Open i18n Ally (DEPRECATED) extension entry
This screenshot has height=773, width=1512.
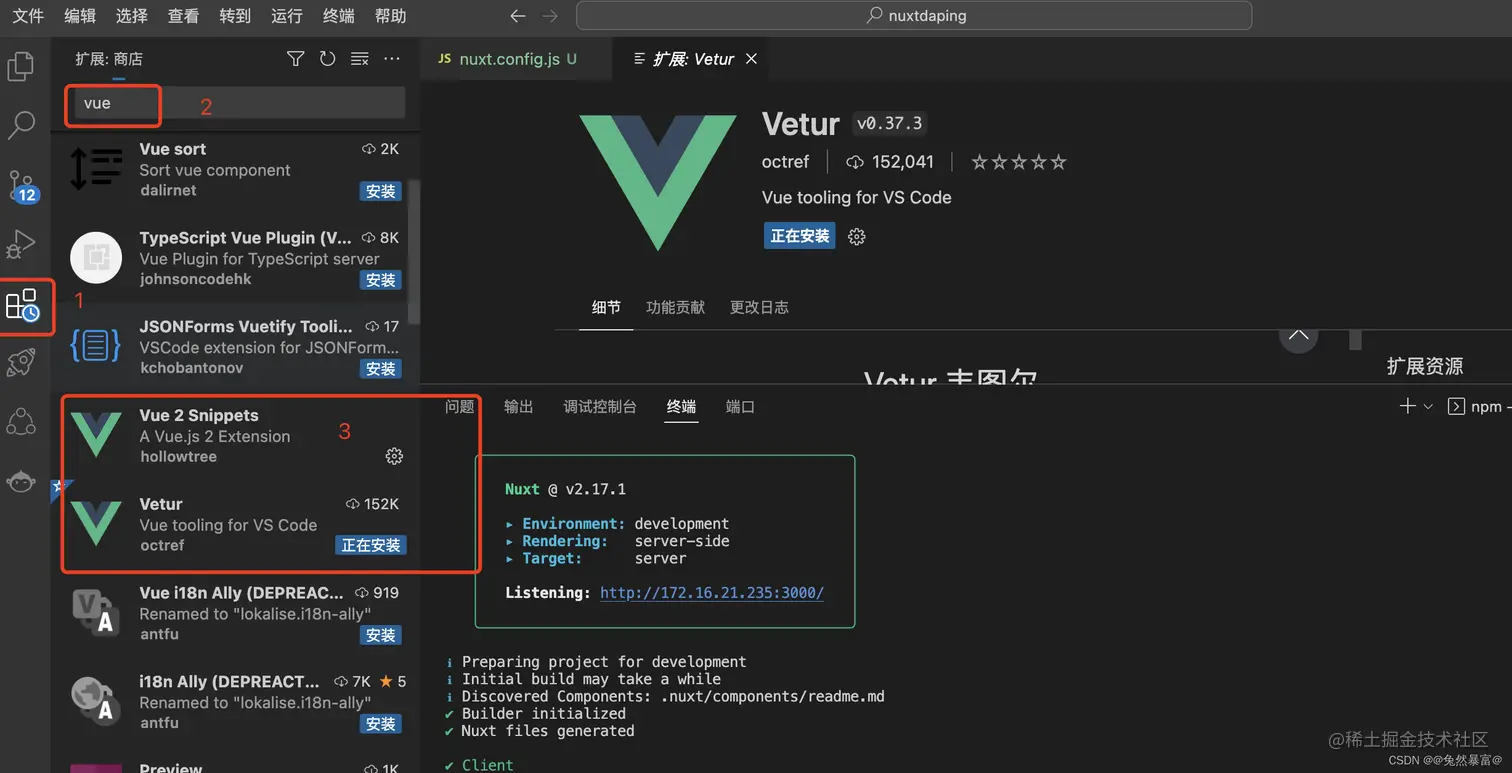[x=236, y=703]
